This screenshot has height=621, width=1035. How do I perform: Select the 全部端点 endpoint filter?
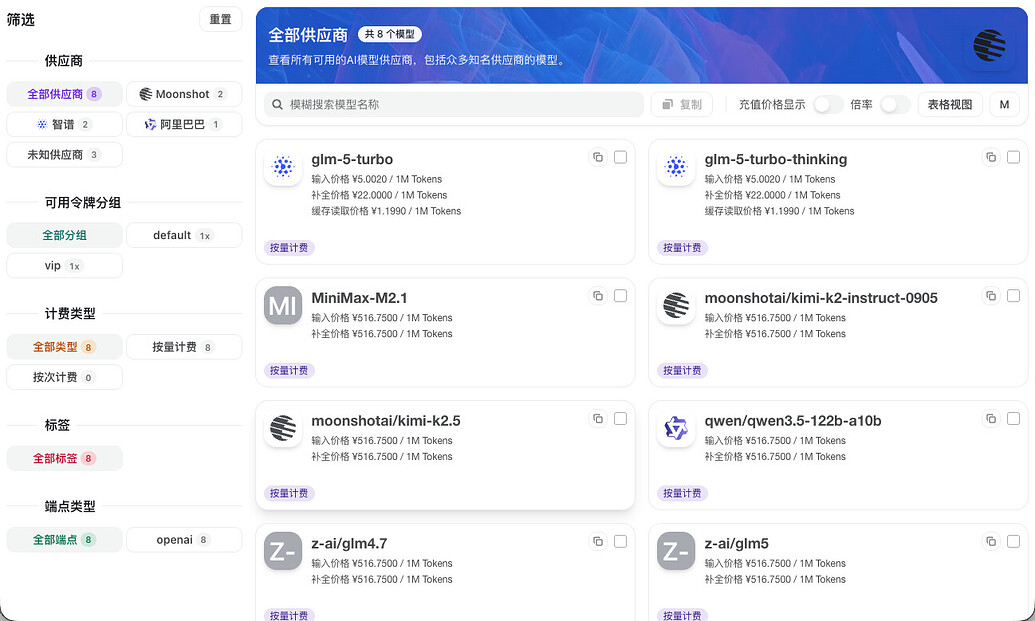click(64, 539)
